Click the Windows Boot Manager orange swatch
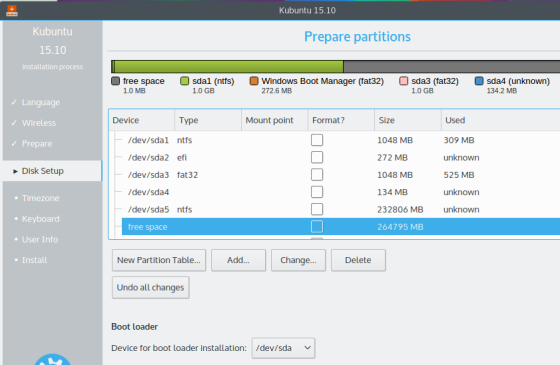The height and width of the screenshot is (365, 560). click(254, 81)
